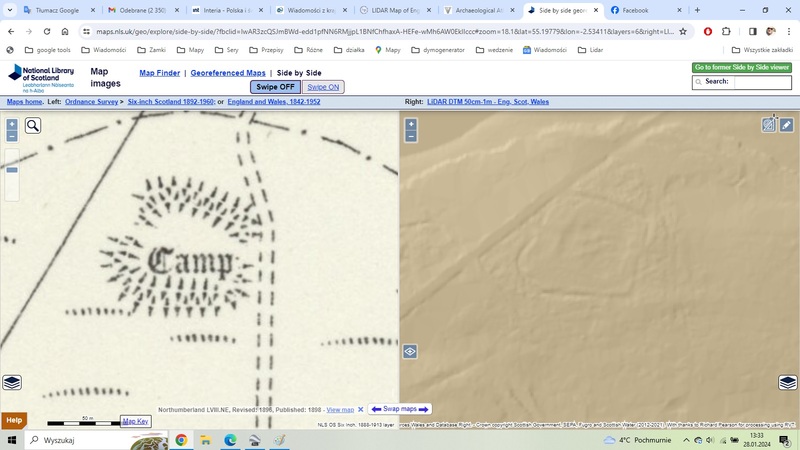The height and width of the screenshot is (450, 800).
Task: Open the LiDAR DTM right layer selector
Action: (488, 102)
